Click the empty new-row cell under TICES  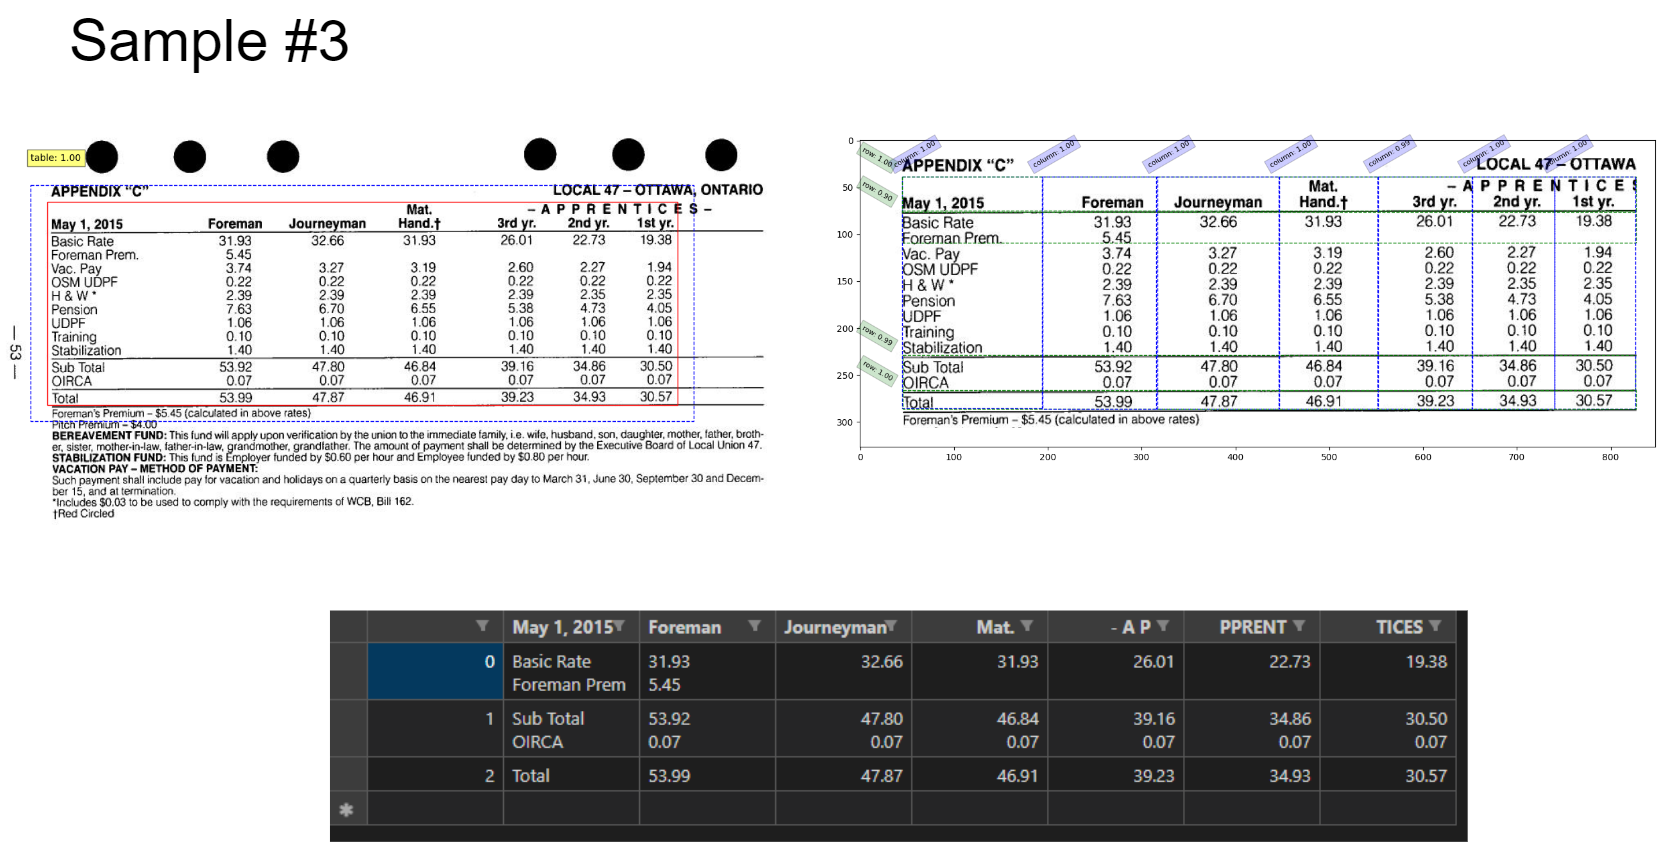coord(1388,809)
